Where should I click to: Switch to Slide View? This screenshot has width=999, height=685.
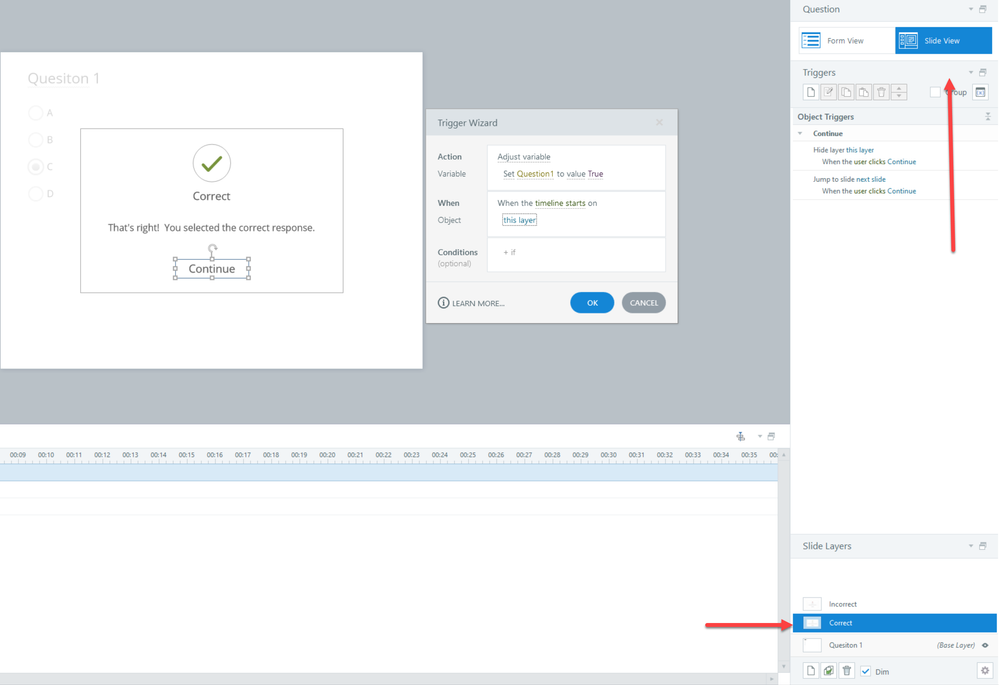pos(944,40)
